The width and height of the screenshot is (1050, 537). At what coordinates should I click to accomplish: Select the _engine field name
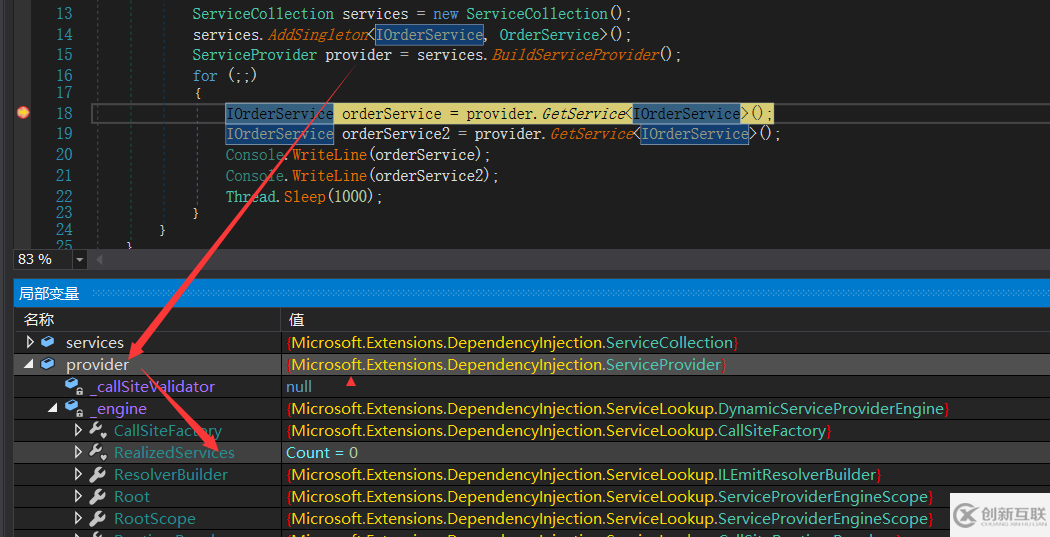coord(118,409)
